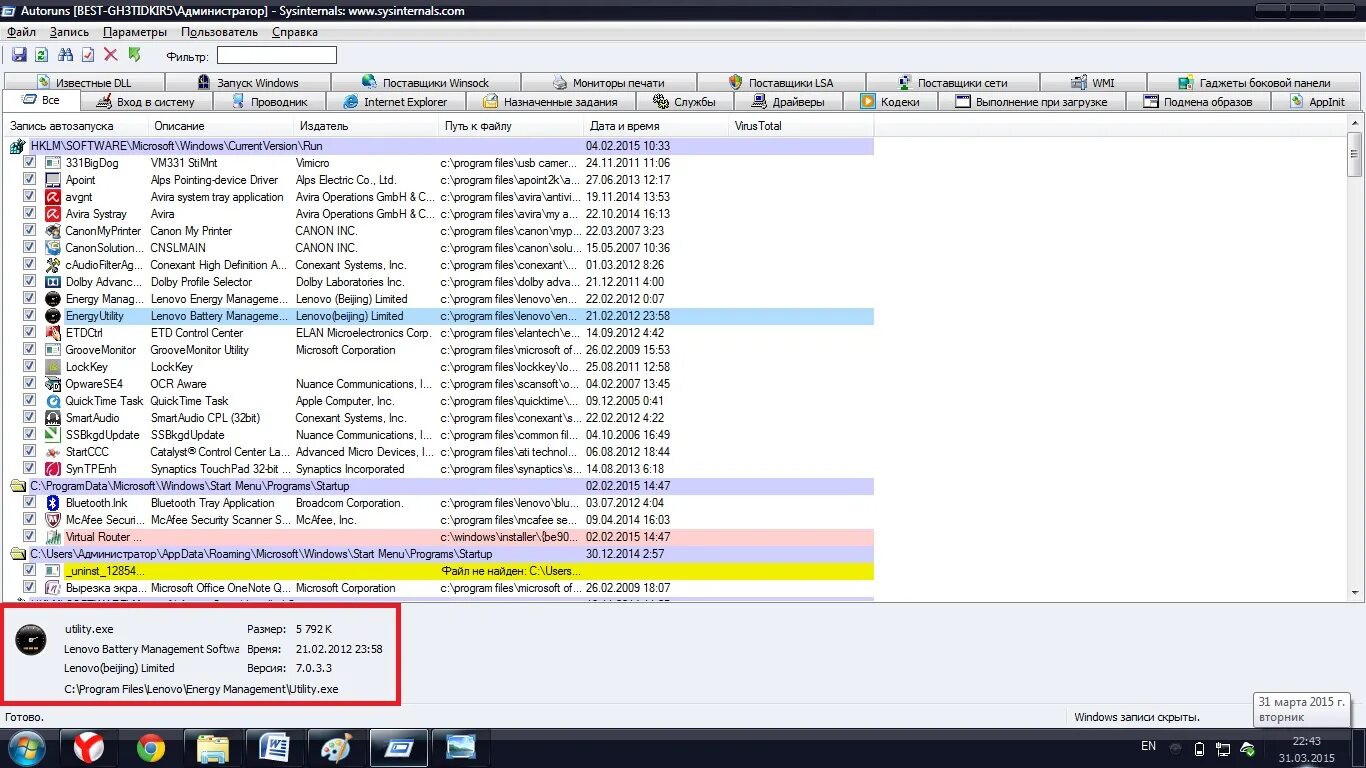Click the EN language indicator in tray
Image resolution: width=1366 pixels, height=768 pixels.
point(1148,746)
